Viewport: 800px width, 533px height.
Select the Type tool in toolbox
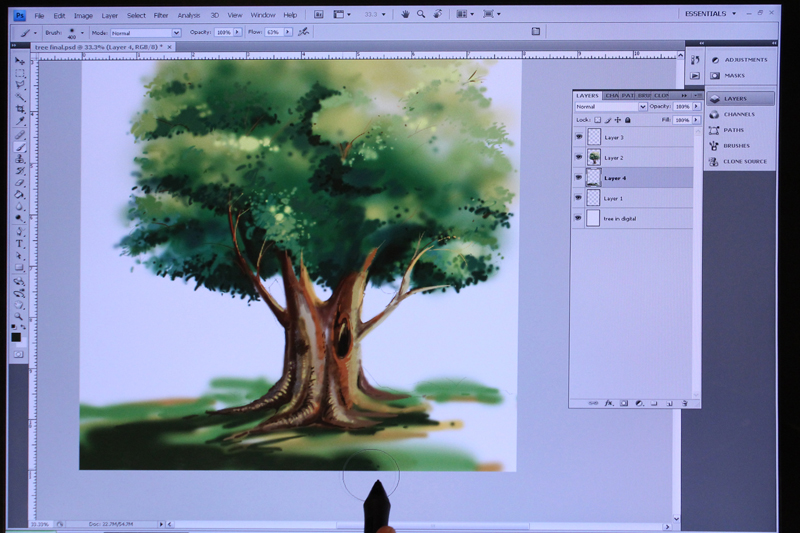19,243
